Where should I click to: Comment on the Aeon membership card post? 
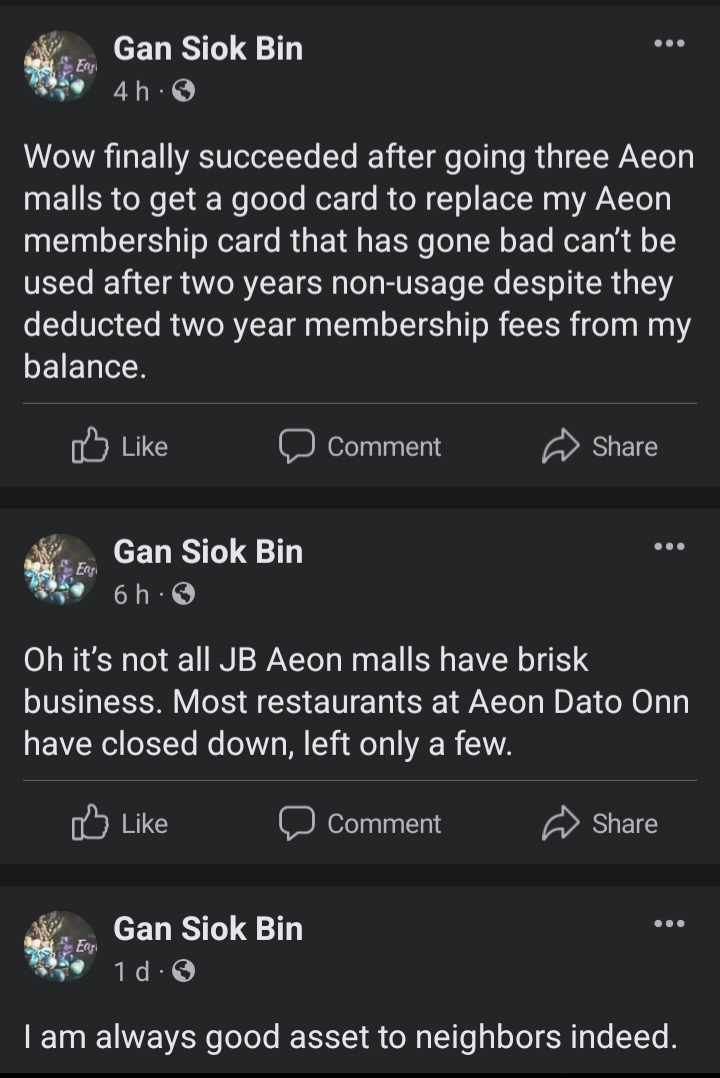(x=359, y=447)
